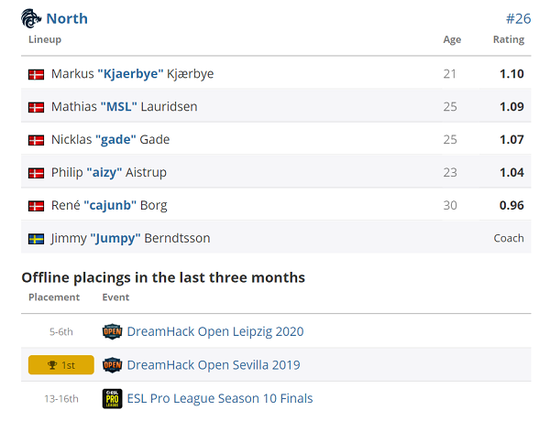The image size is (550, 421).
Task: Open aizy player profile link
Action: [104, 173]
